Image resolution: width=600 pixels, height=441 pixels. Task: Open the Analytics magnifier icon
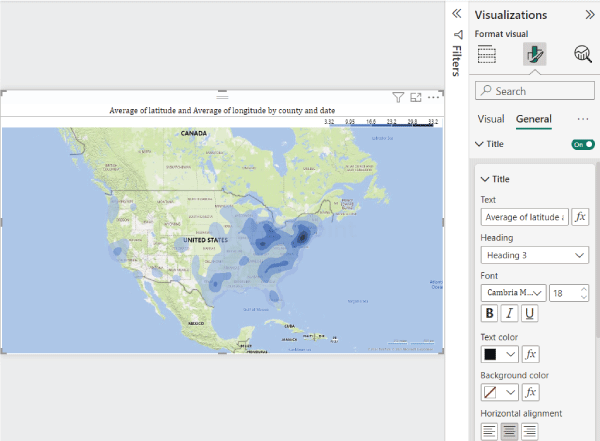pyautogui.click(x=583, y=54)
